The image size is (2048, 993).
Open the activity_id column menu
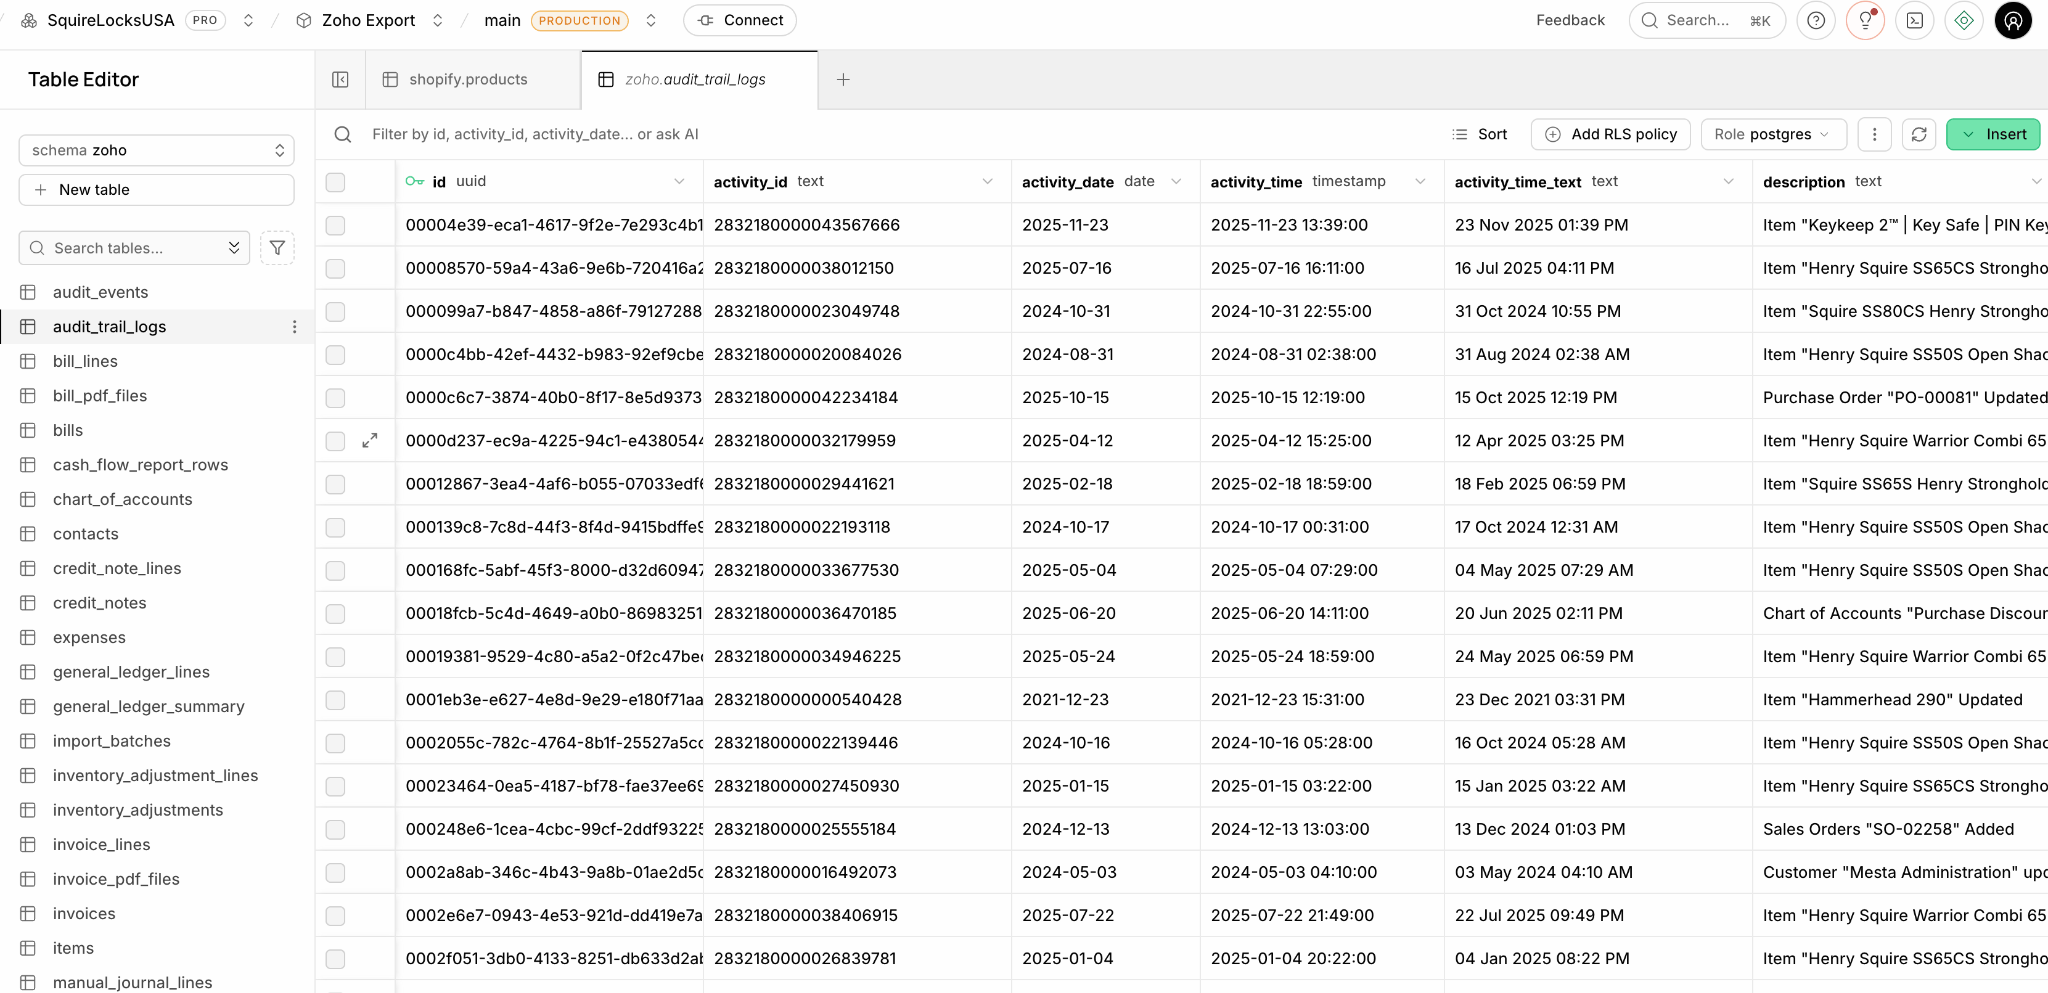pos(987,181)
